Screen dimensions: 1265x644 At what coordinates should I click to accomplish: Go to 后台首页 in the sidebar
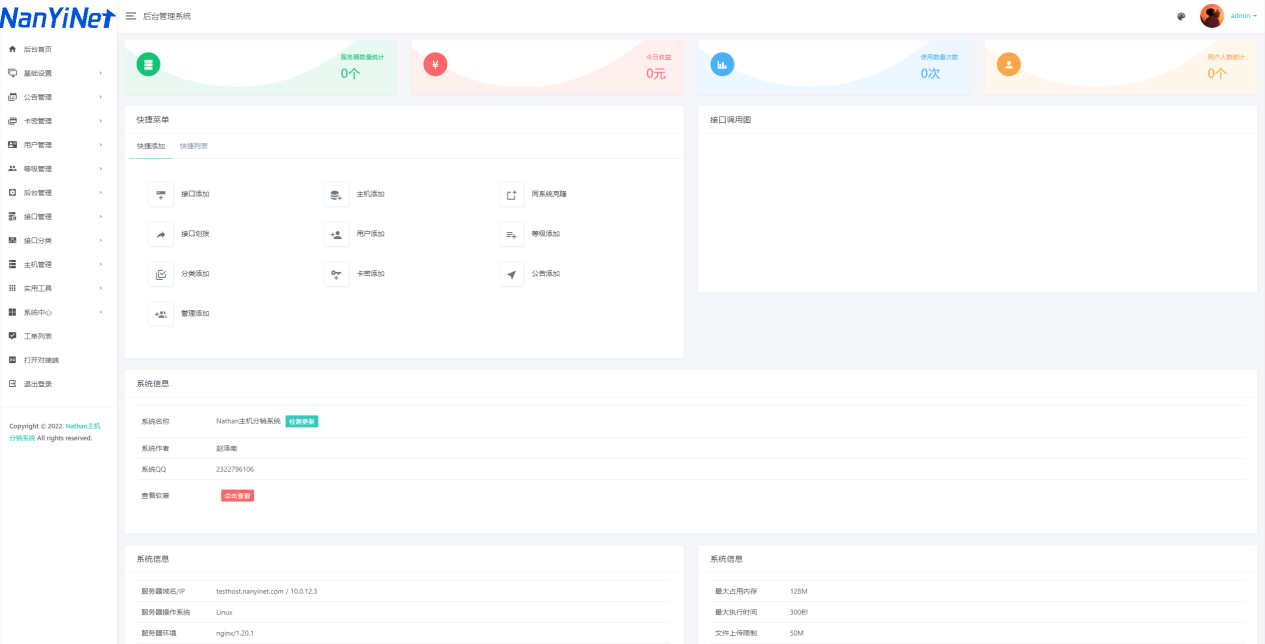pyautogui.click(x=58, y=49)
